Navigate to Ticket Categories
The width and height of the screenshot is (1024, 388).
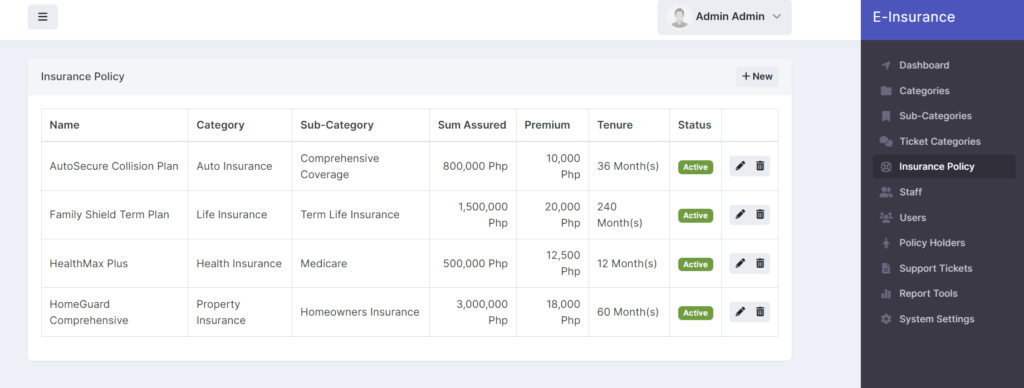pyautogui.click(x=944, y=141)
